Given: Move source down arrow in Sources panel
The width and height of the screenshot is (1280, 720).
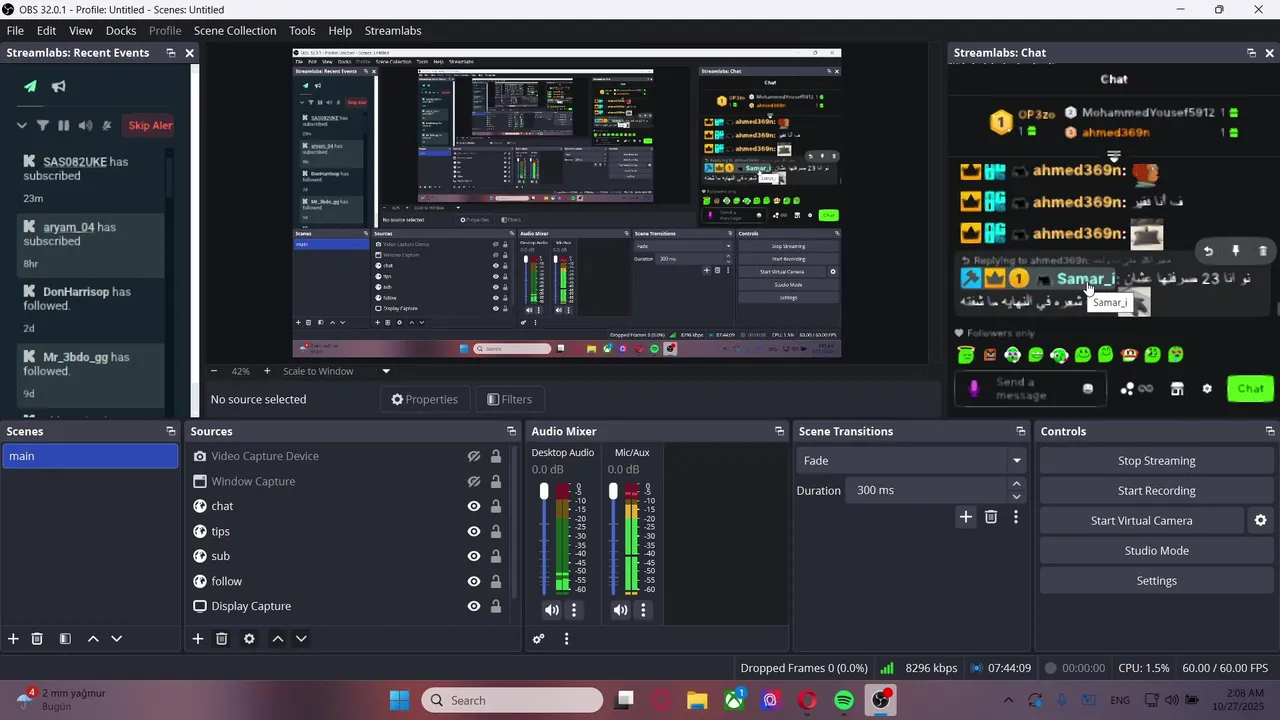Looking at the screenshot, I should pos(301,639).
